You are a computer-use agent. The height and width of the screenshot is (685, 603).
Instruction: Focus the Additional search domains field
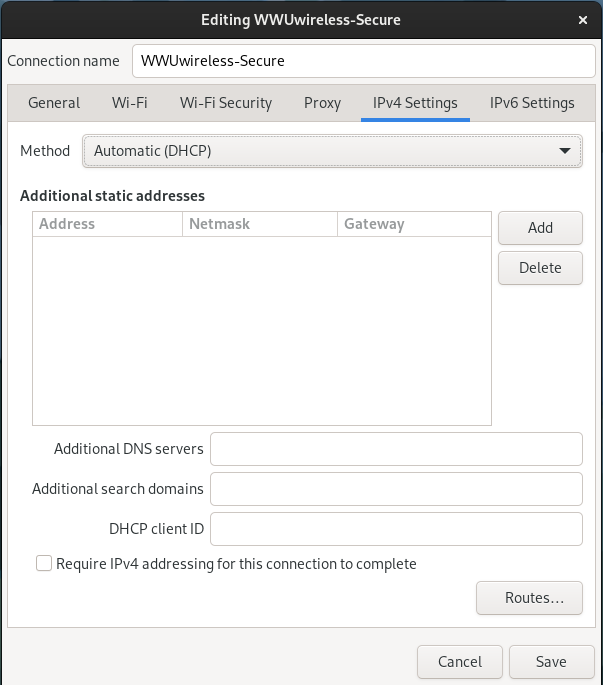396,489
